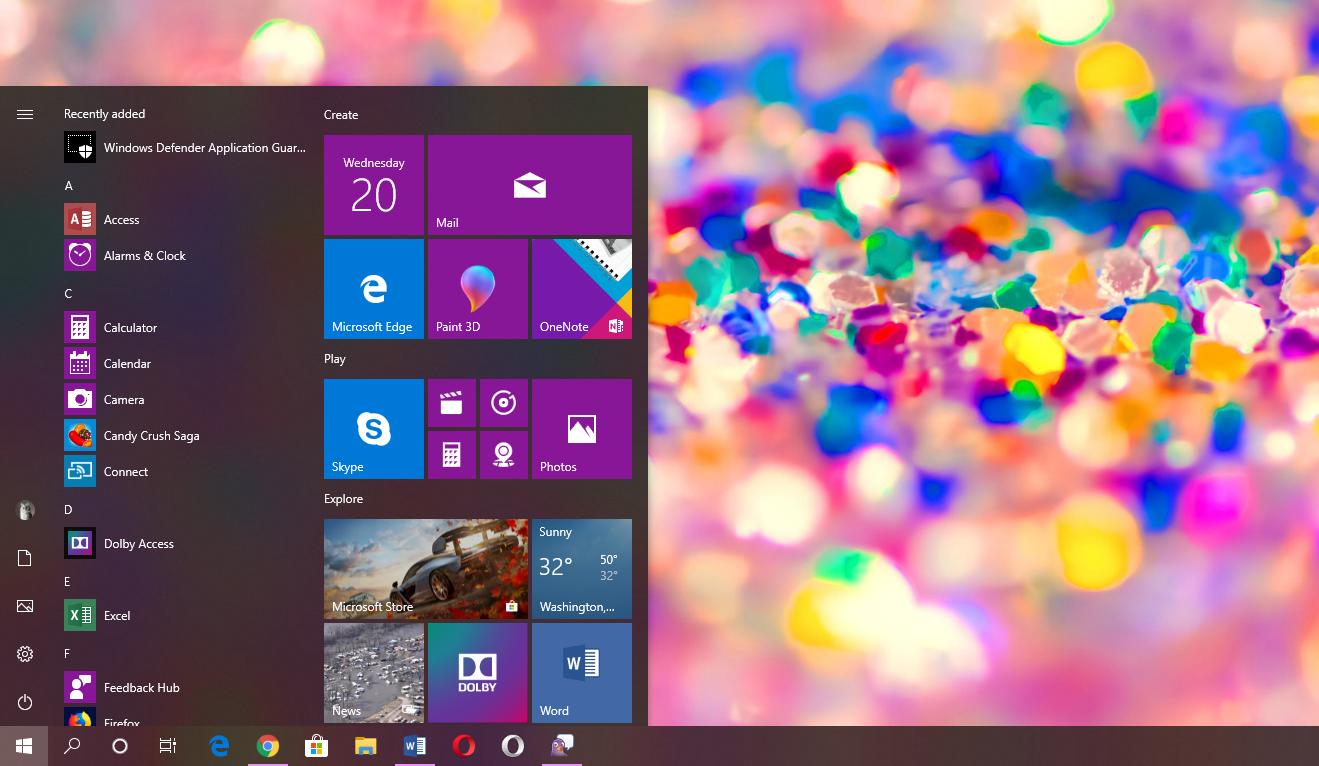Open Calendar in the app list

[185, 364]
